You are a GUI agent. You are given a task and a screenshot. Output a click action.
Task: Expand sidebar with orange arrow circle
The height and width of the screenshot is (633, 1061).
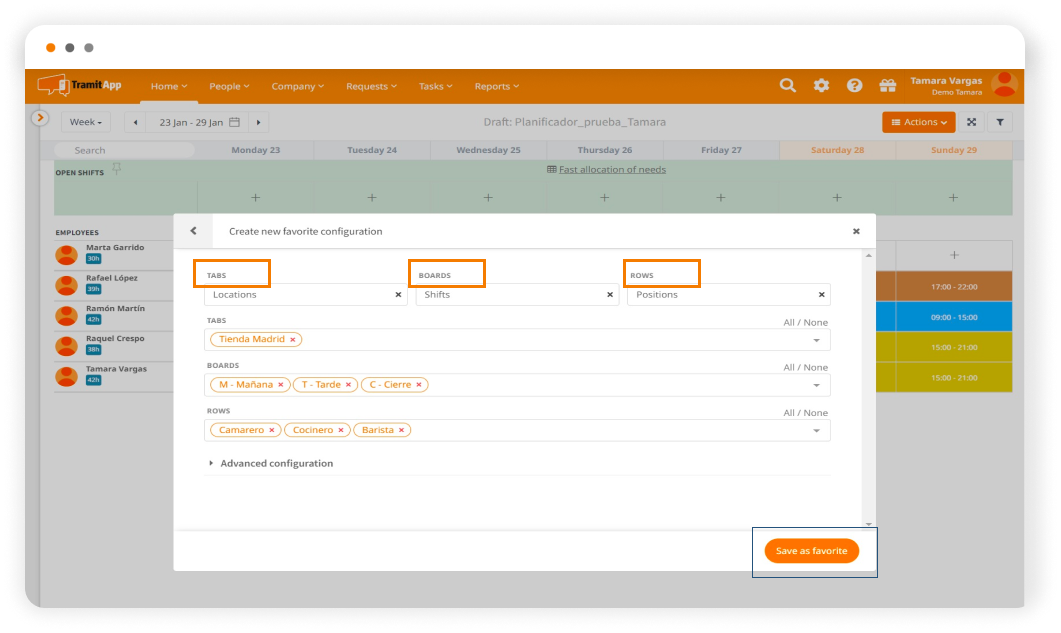40,118
